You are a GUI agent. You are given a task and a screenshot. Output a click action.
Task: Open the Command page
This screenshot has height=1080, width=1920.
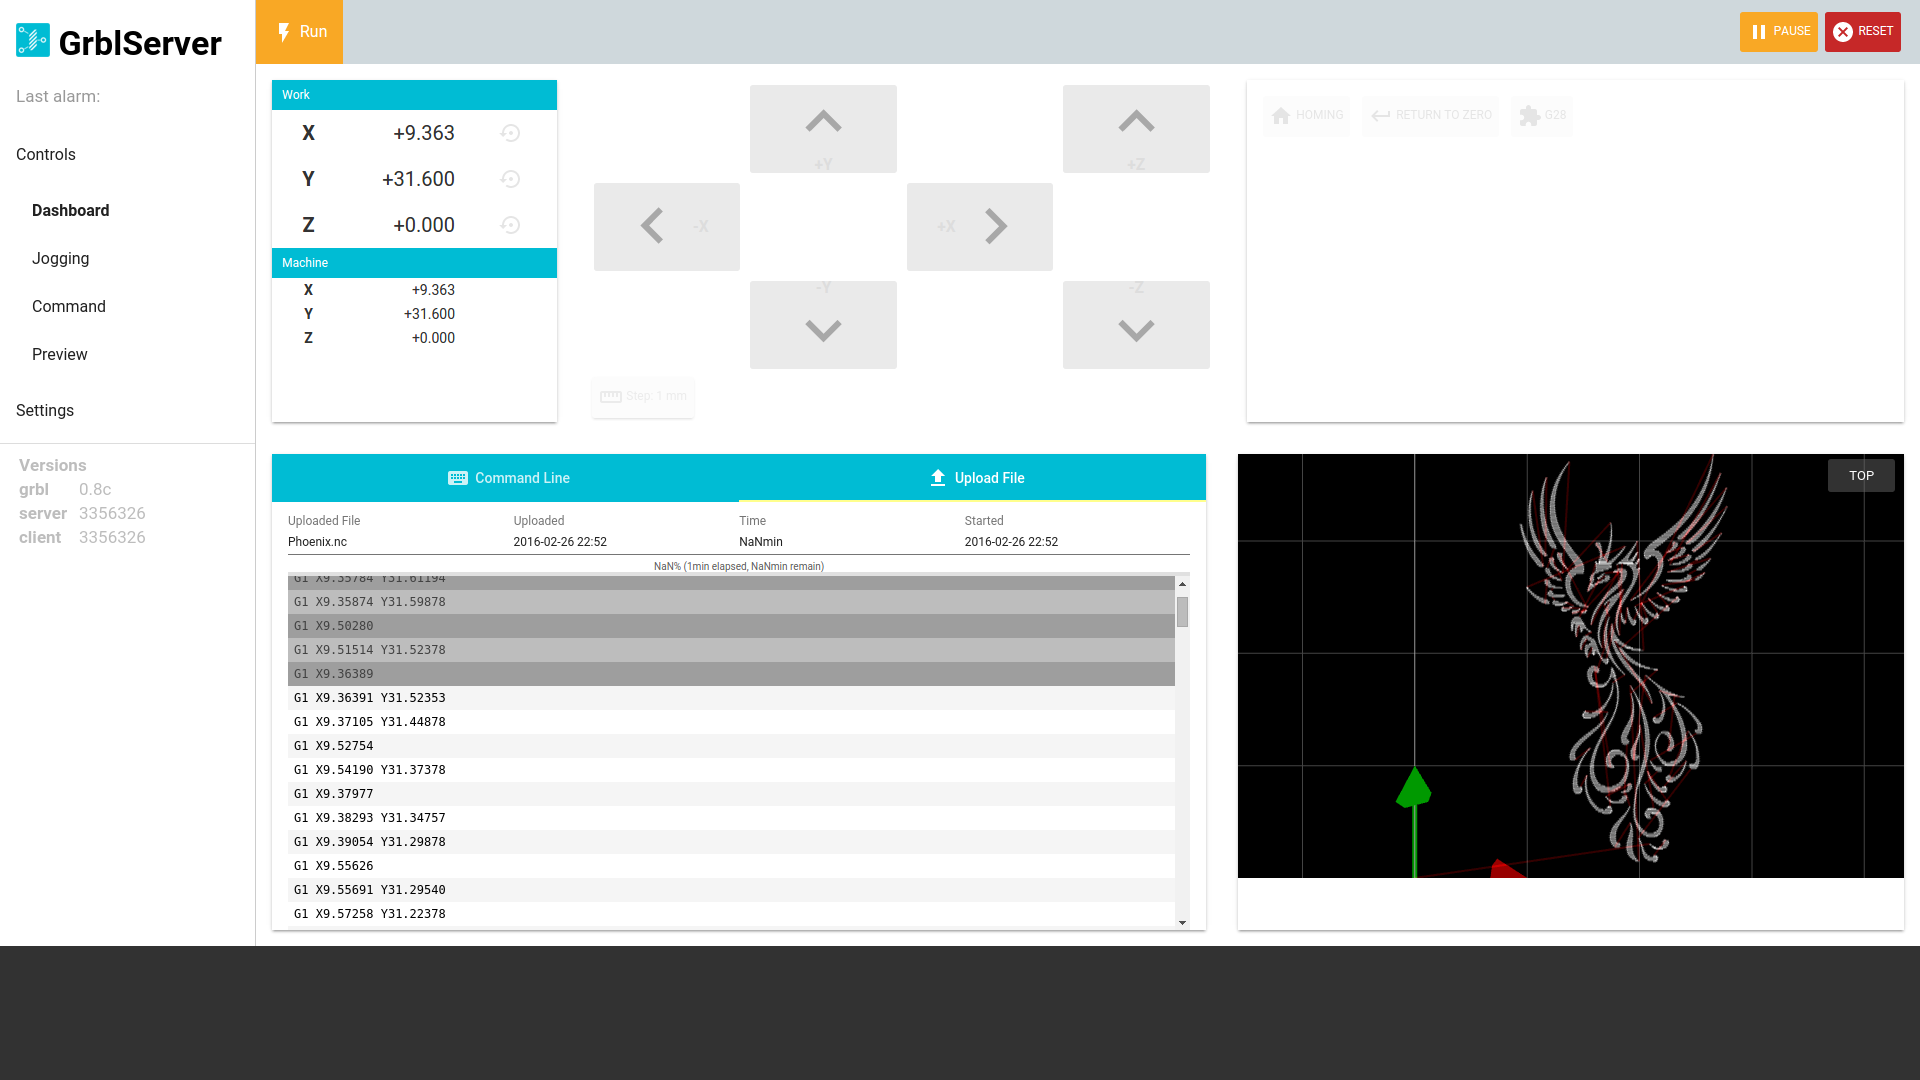(x=69, y=307)
